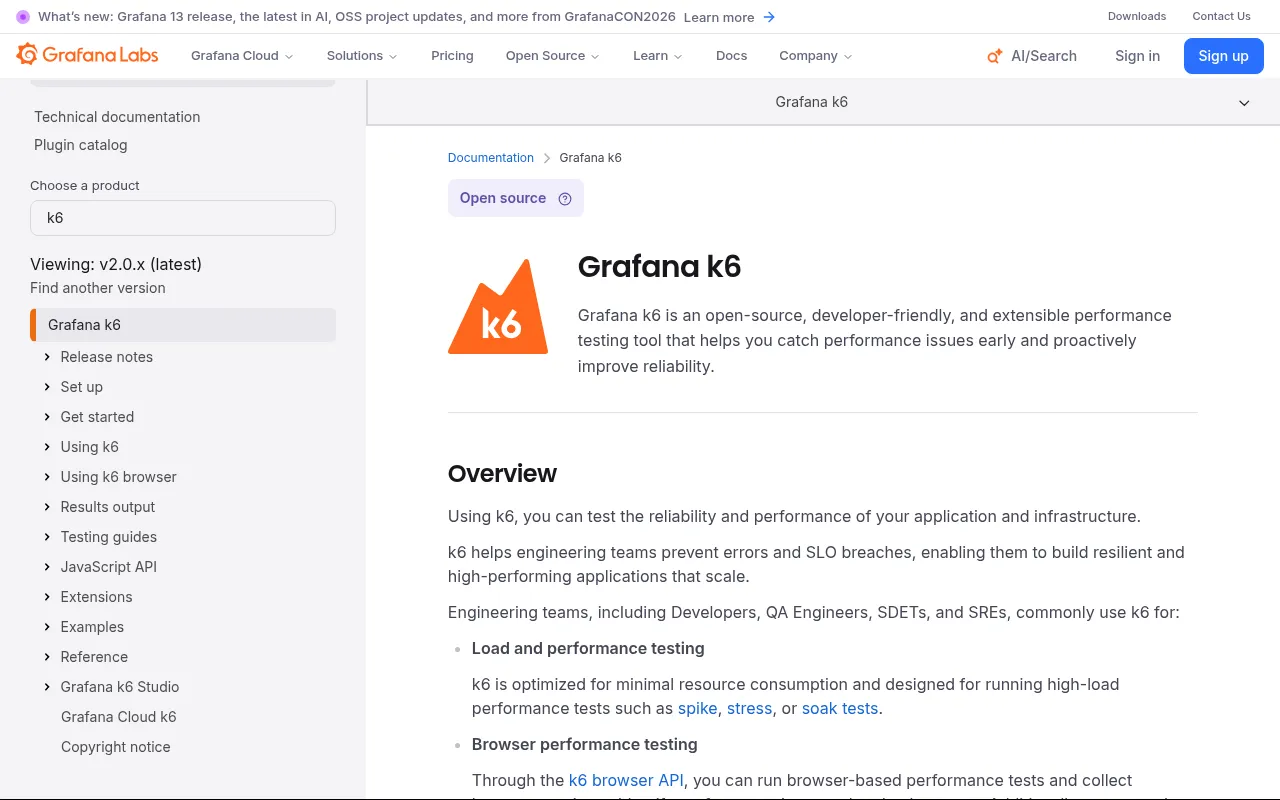Screen dimensions: 1280x800
Task: Open the Testing guides sidebar entry
Action: click(109, 537)
